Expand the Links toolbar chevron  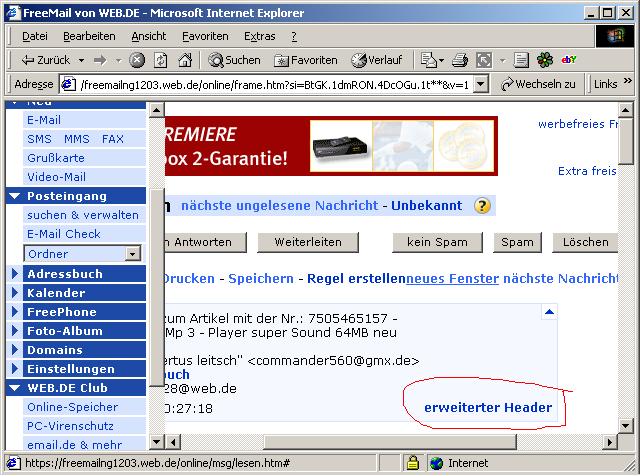(x=628, y=81)
